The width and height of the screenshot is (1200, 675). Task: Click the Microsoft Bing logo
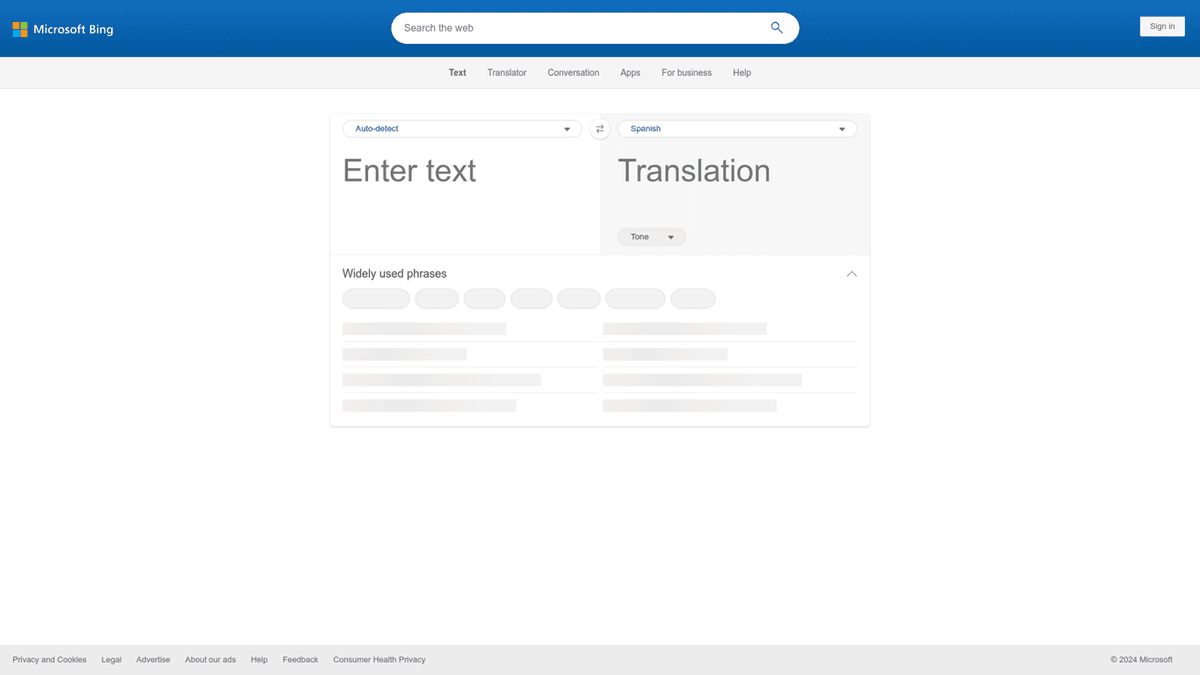63,29
